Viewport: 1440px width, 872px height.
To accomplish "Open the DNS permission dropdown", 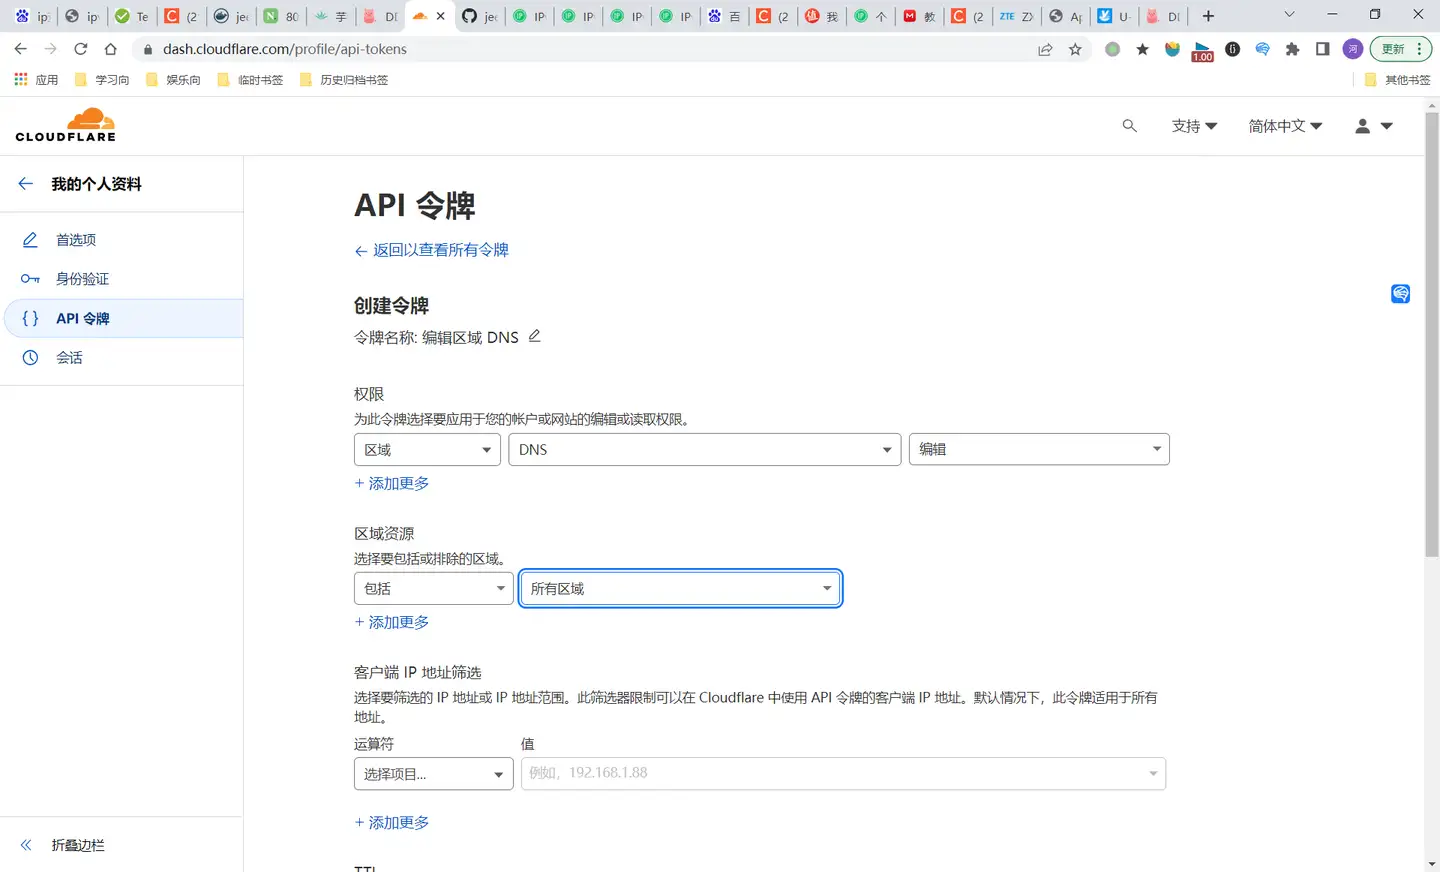I will pyautogui.click(x=705, y=450).
